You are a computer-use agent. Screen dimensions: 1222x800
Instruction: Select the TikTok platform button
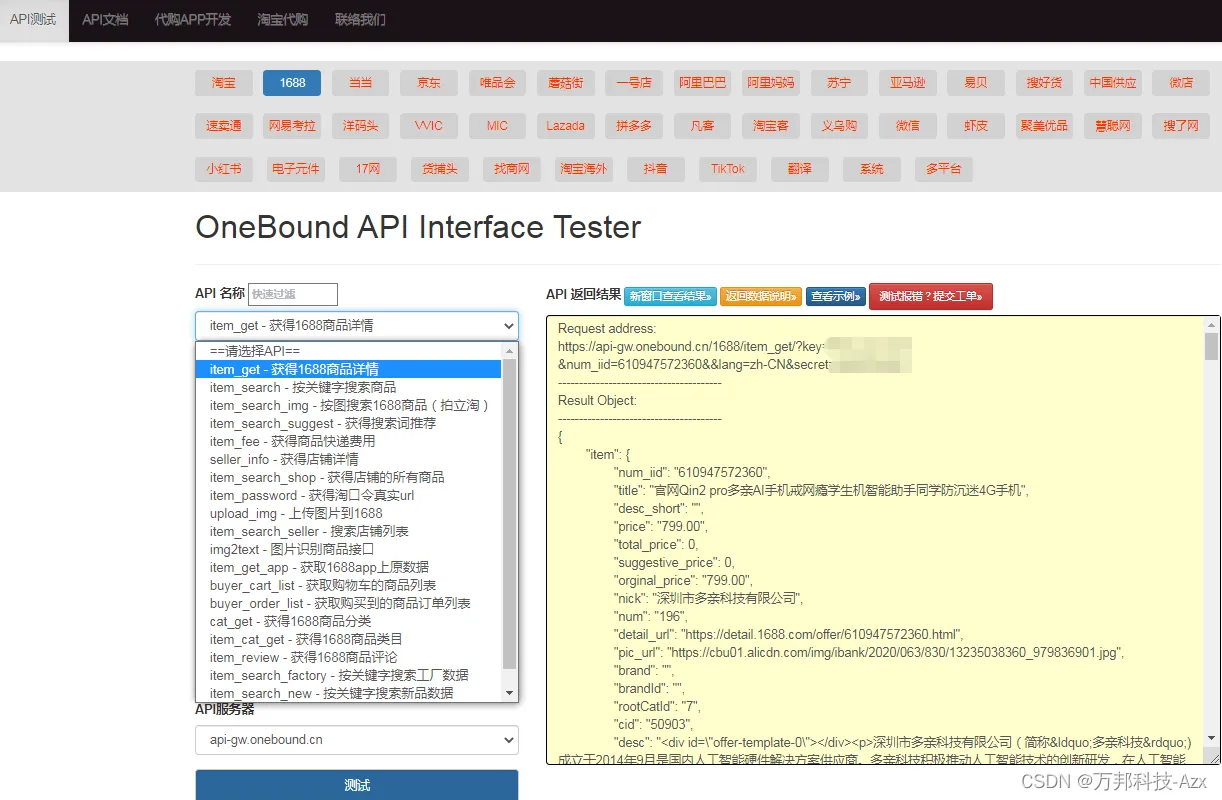(x=728, y=169)
